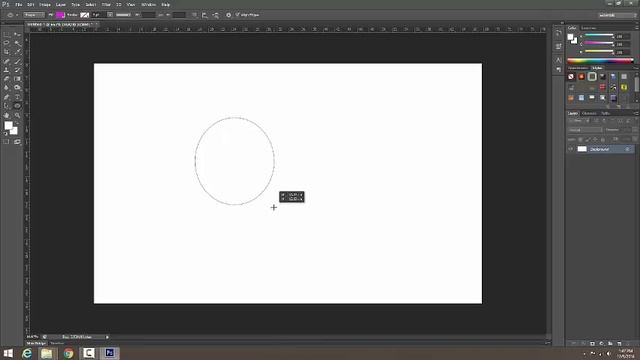Open the layer filter kind dropdown
Screen dimensions: 640x360
pyautogui.click(x=579, y=121)
